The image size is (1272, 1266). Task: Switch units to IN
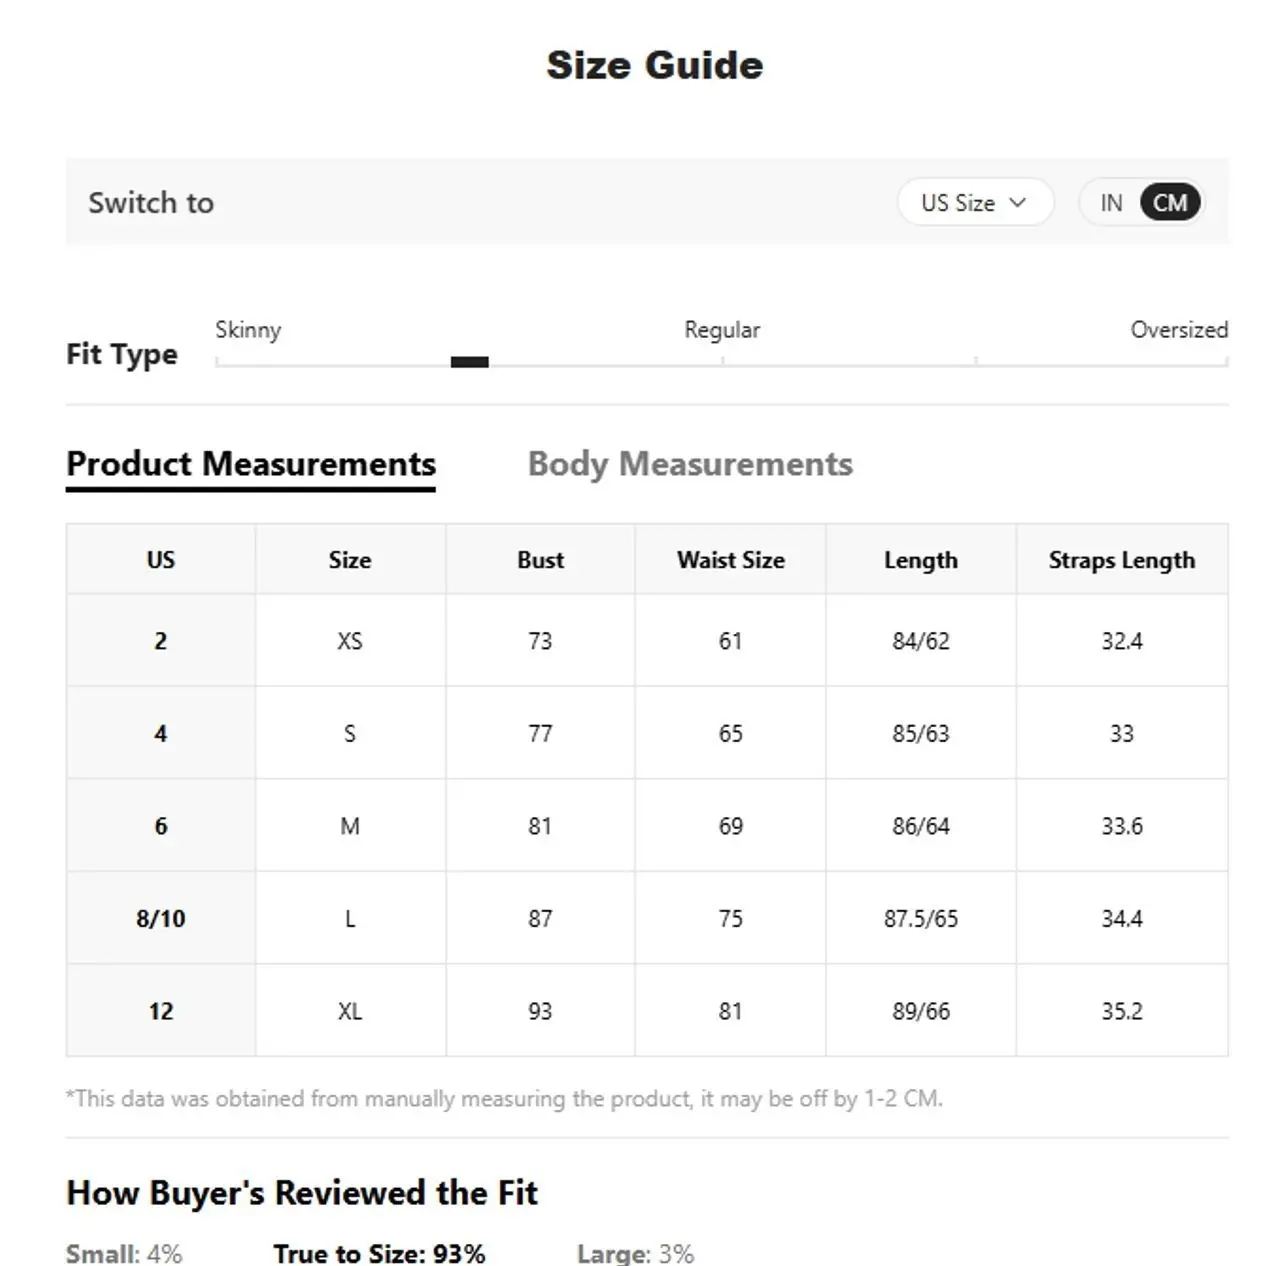(1111, 203)
